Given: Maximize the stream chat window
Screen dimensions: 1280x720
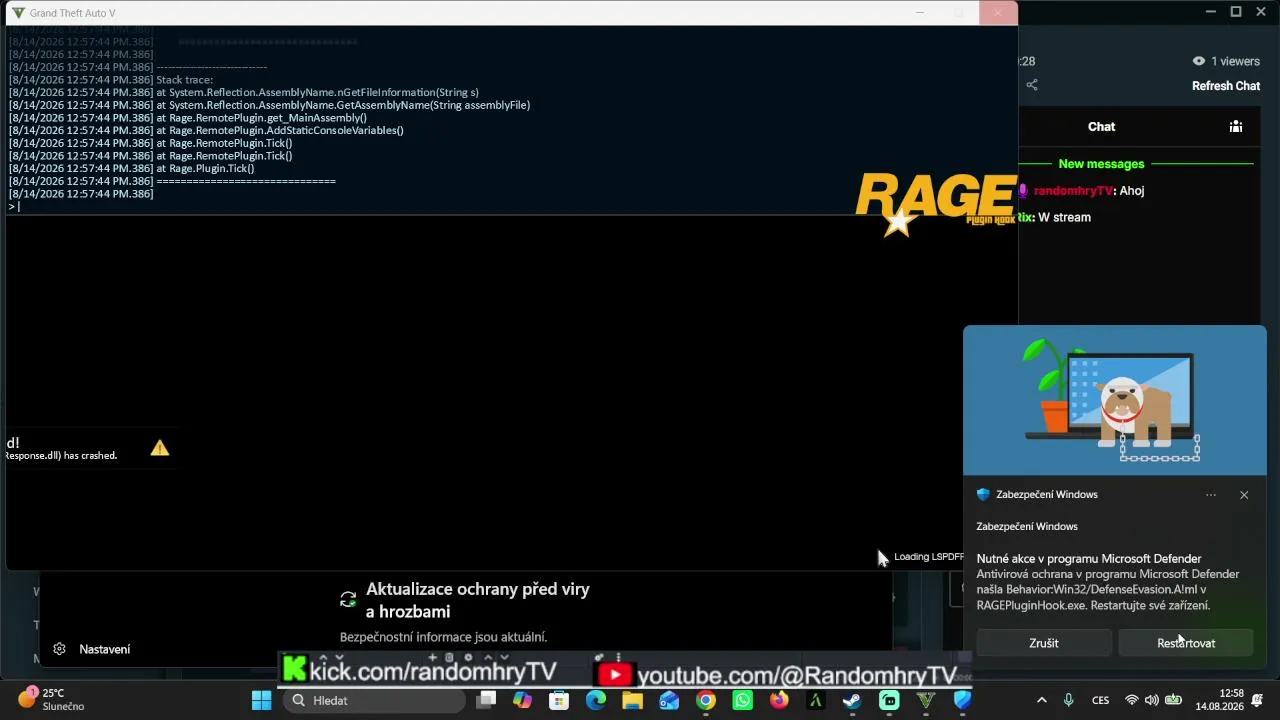Looking at the screenshot, I should [x=1236, y=12].
